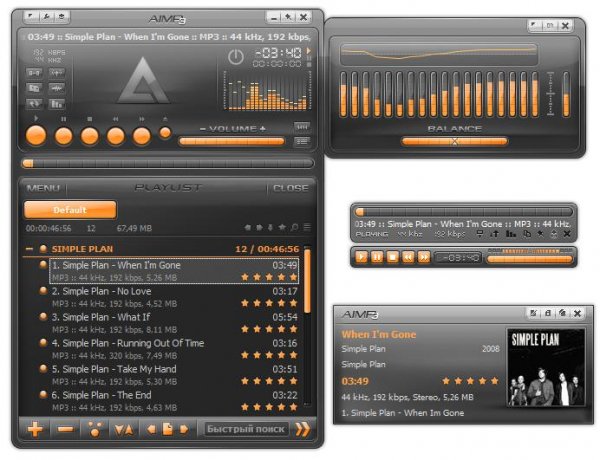
Task: Toggle the playlist panel button below equalizer button
Action: (302, 142)
